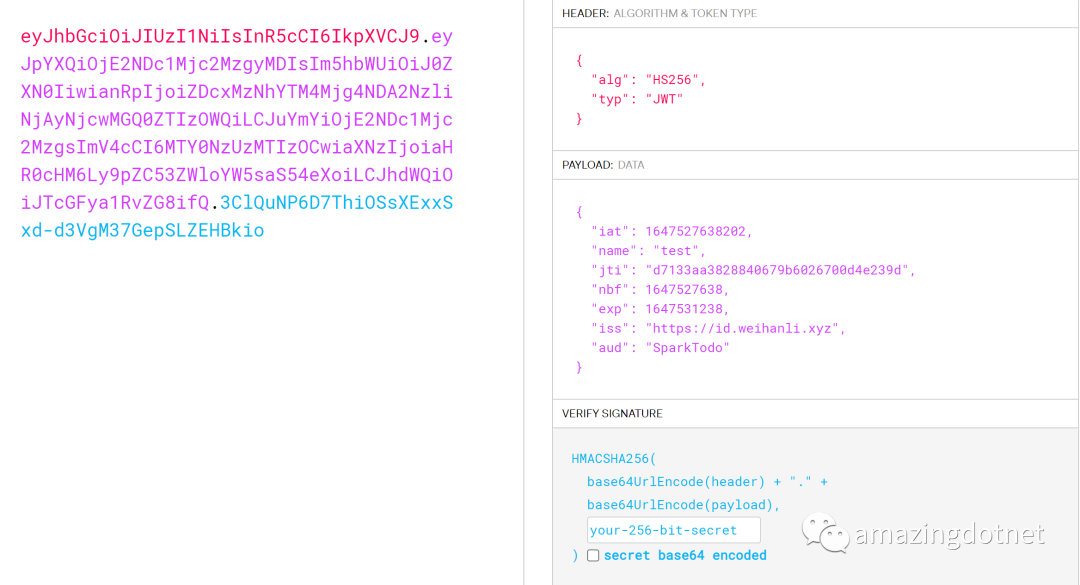Click the https://id.weihanli.xyz issuer URL
This screenshot has width=1080, height=585.
pyautogui.click(x=745, y=328)
